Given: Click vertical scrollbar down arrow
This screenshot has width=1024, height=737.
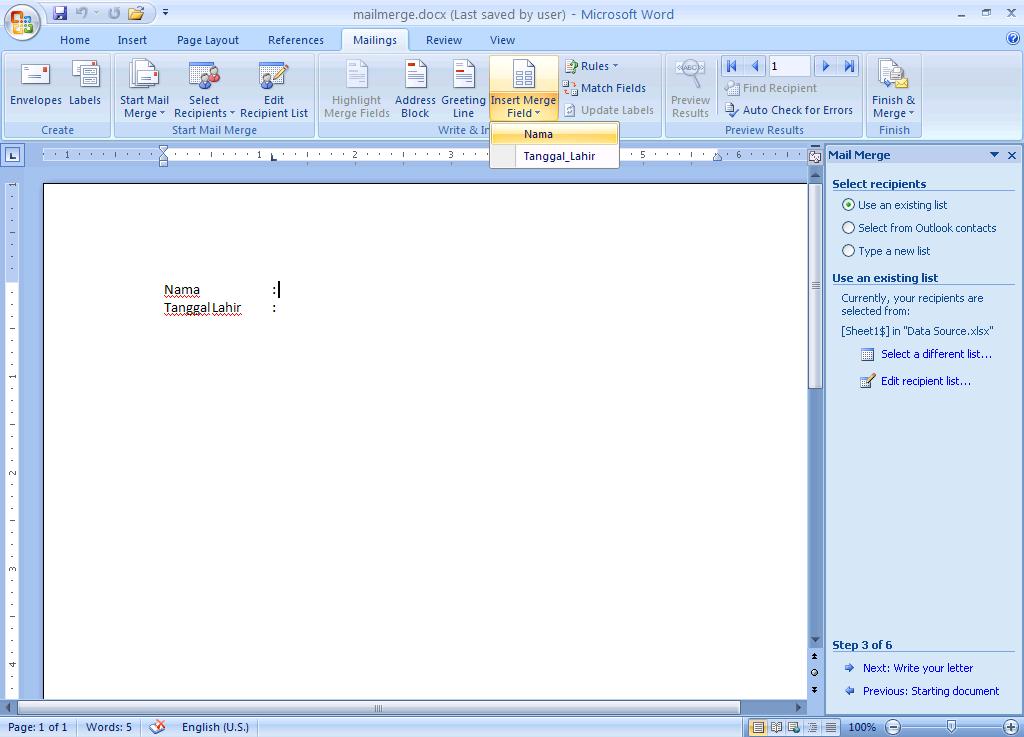Looking at the screenshot, I should click(815, 640).
